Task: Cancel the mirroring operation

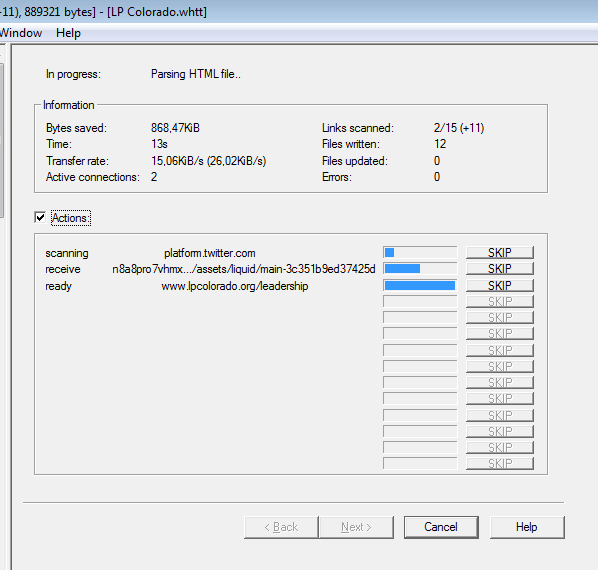Action: pos(441,527)
